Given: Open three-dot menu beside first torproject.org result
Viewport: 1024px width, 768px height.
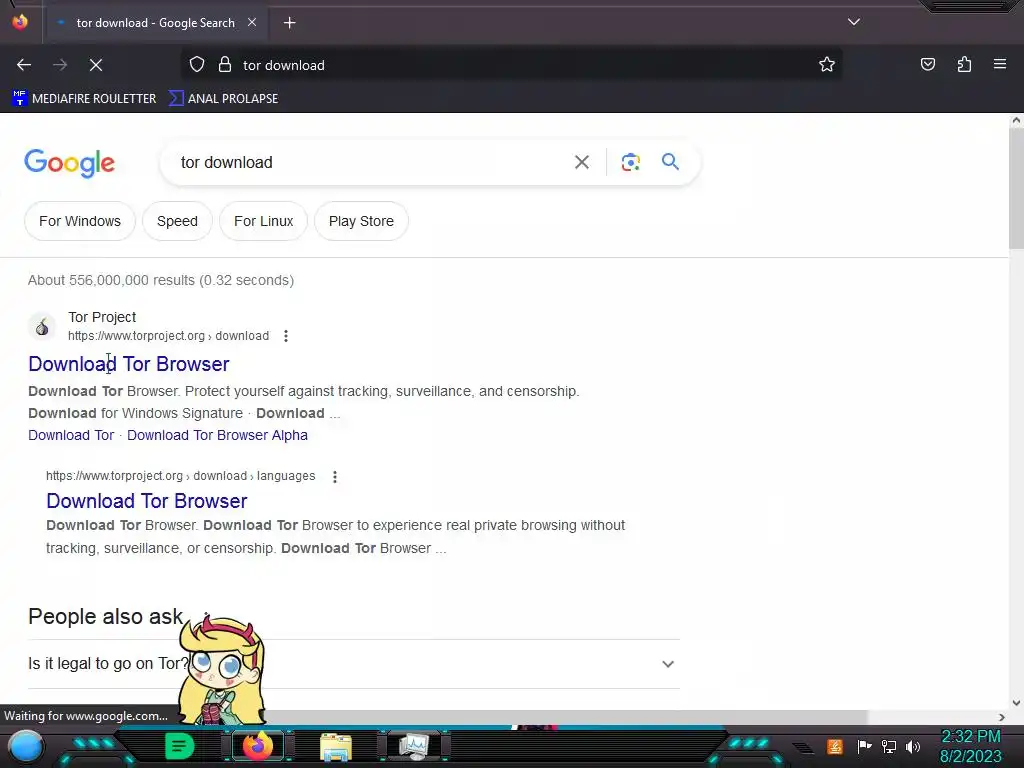Looking at the screenshot, I should pos(285,336).
